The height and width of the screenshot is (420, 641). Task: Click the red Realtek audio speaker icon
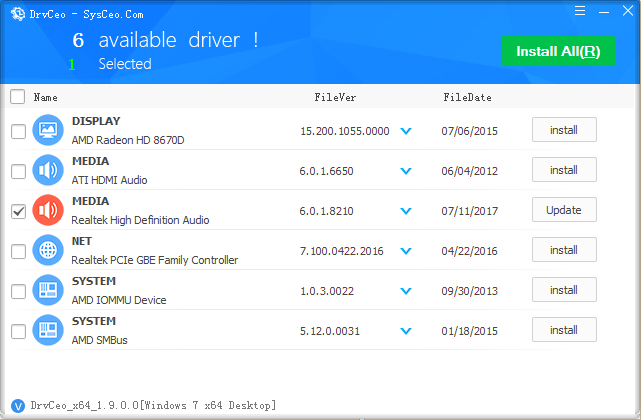(x=48, y=210)
